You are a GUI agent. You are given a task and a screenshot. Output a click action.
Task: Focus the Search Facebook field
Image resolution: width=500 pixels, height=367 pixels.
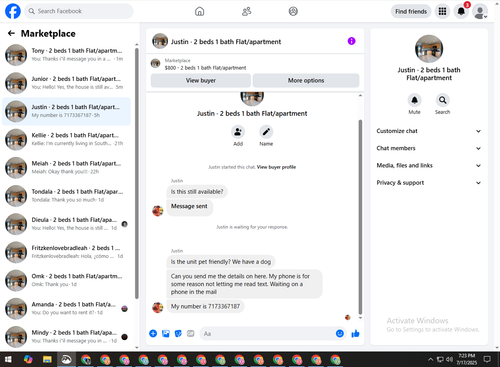pos(79,11)
